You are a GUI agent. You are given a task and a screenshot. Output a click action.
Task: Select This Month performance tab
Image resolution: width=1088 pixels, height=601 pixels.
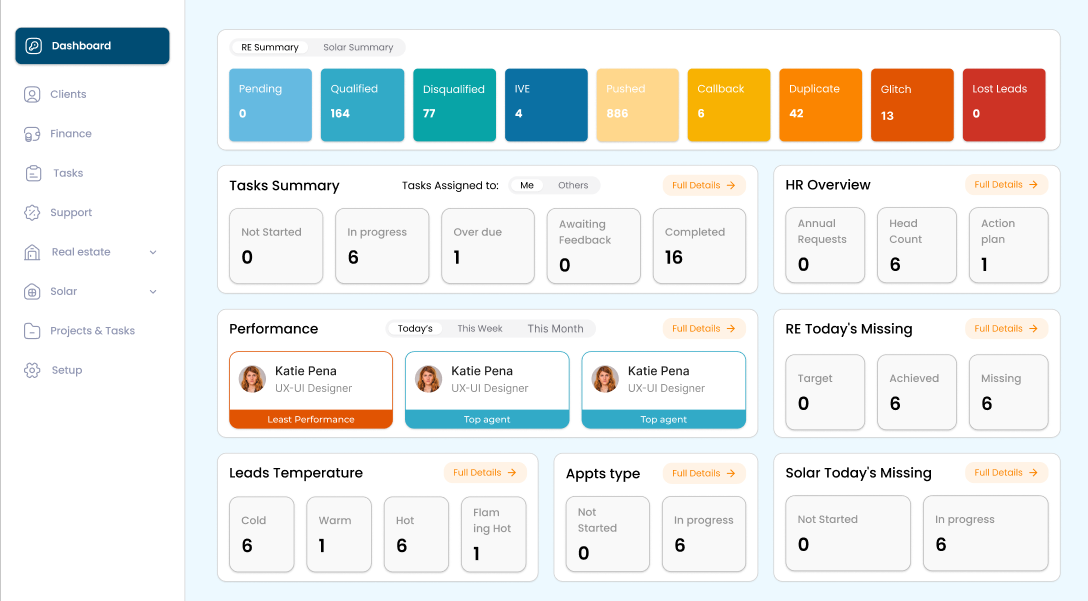coord(555,329)
